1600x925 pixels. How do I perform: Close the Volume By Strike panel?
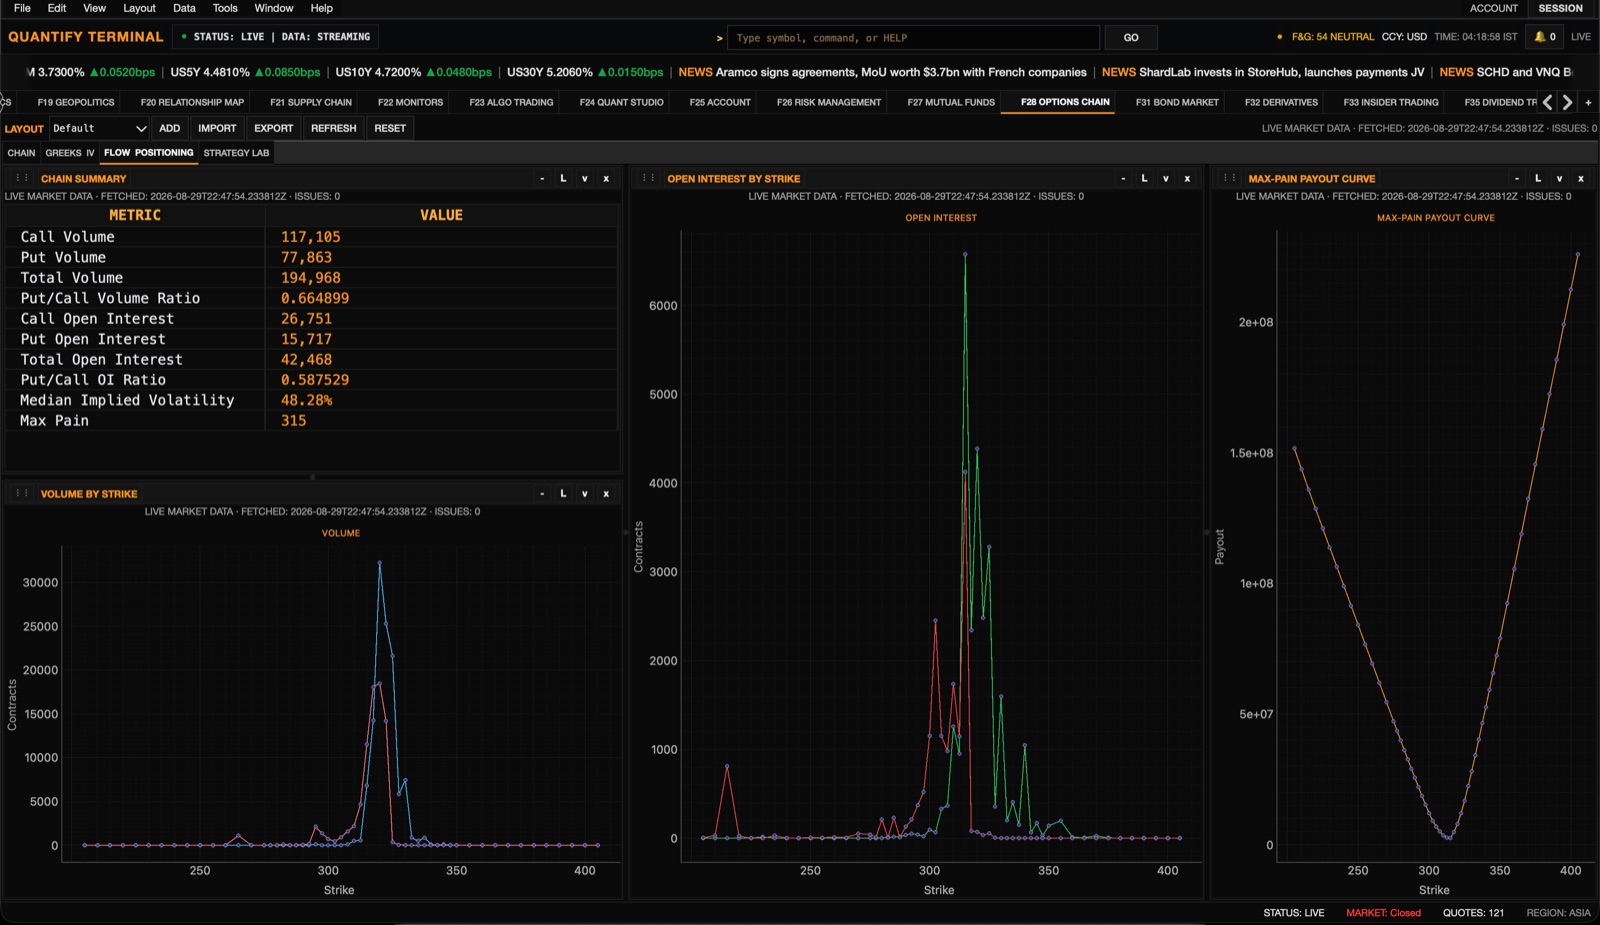coord(606,493)
